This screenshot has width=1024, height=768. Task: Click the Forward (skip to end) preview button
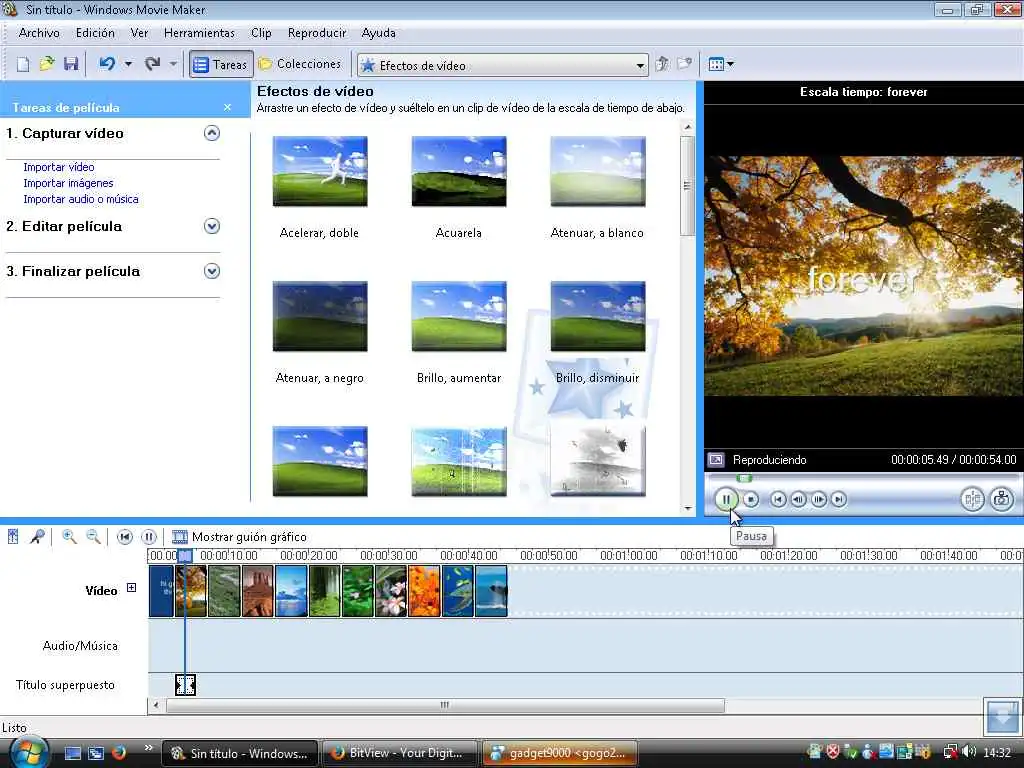click(839, 500)
